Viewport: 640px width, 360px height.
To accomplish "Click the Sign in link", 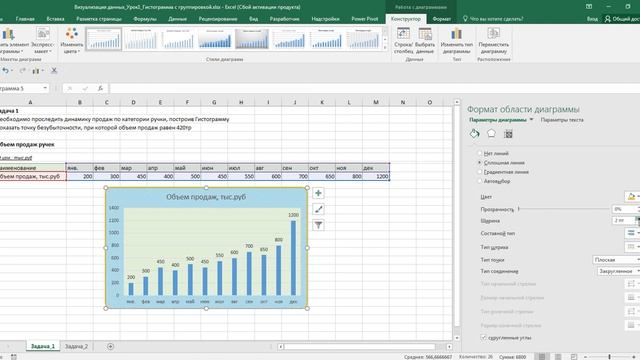I will pos(592,19).
